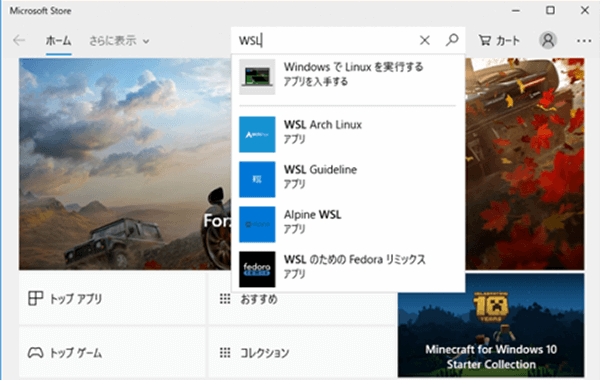
Task: Select the WSL Arch Linux suggestion
Action: click(348, 134)
